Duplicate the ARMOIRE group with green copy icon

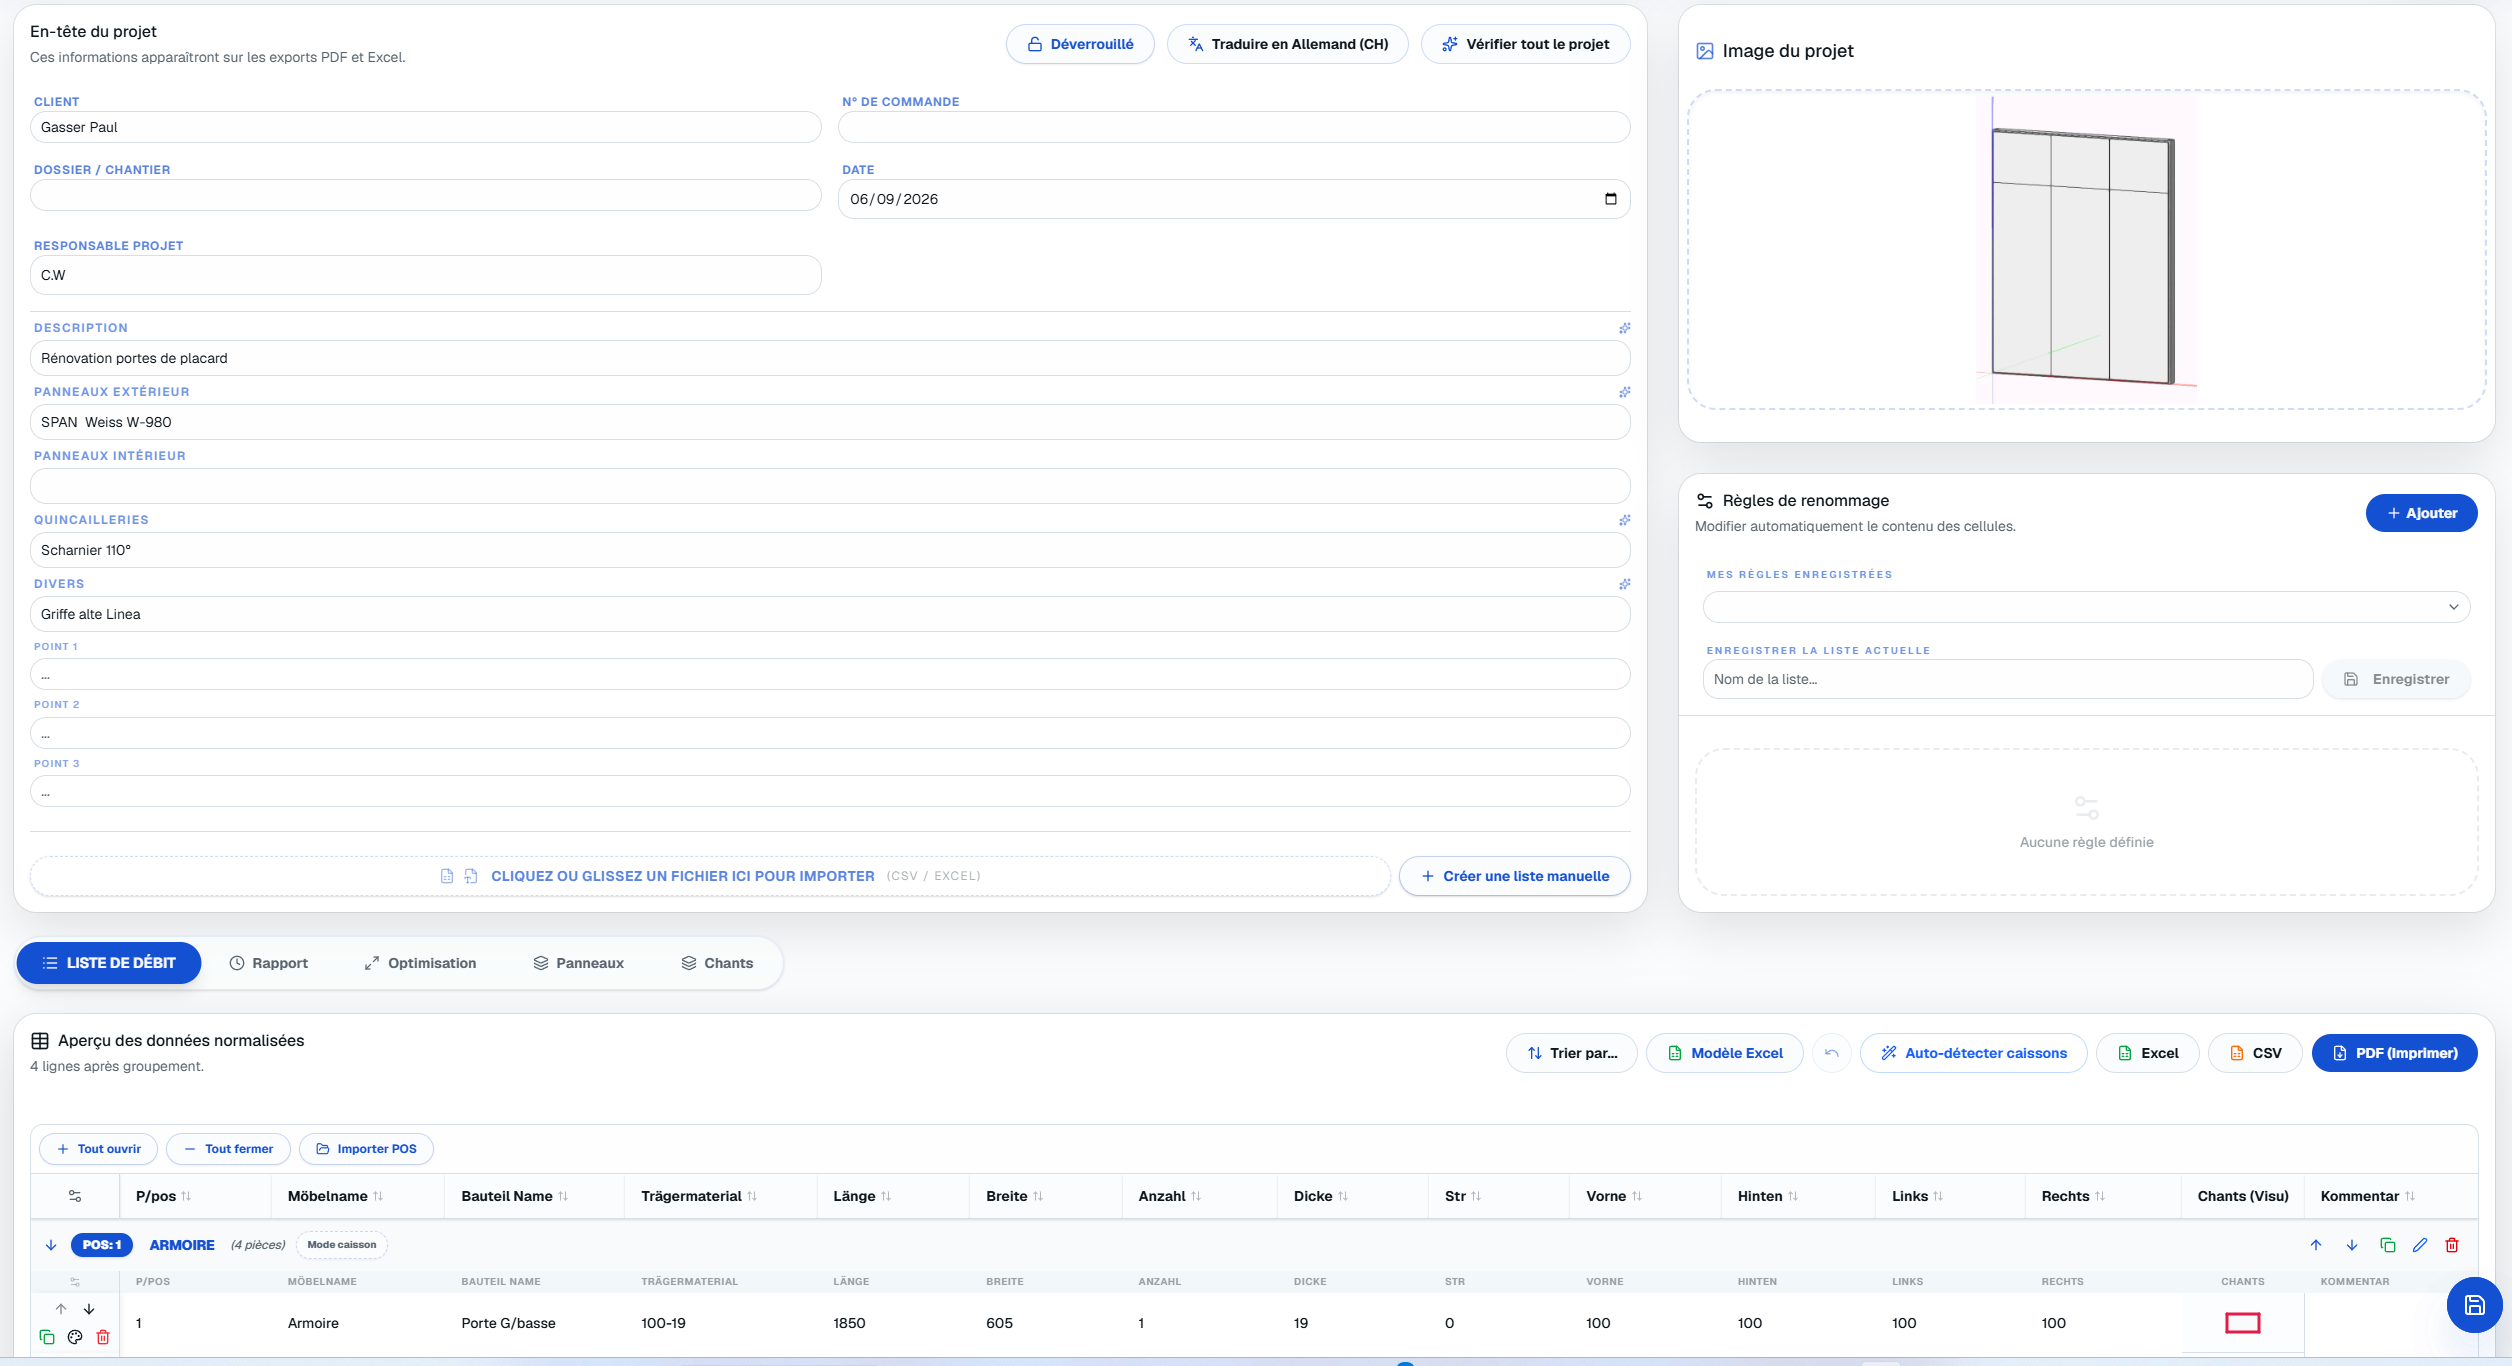tap(2388, 1245)
